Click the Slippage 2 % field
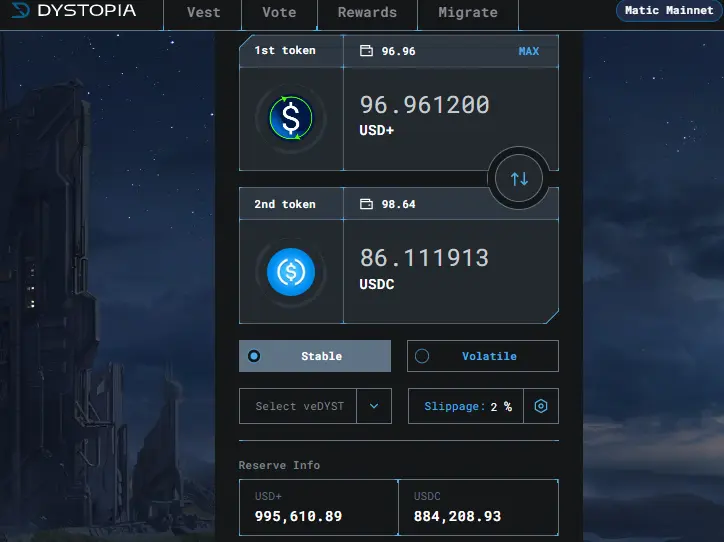The image size is (724, 542). click(466, 406)
